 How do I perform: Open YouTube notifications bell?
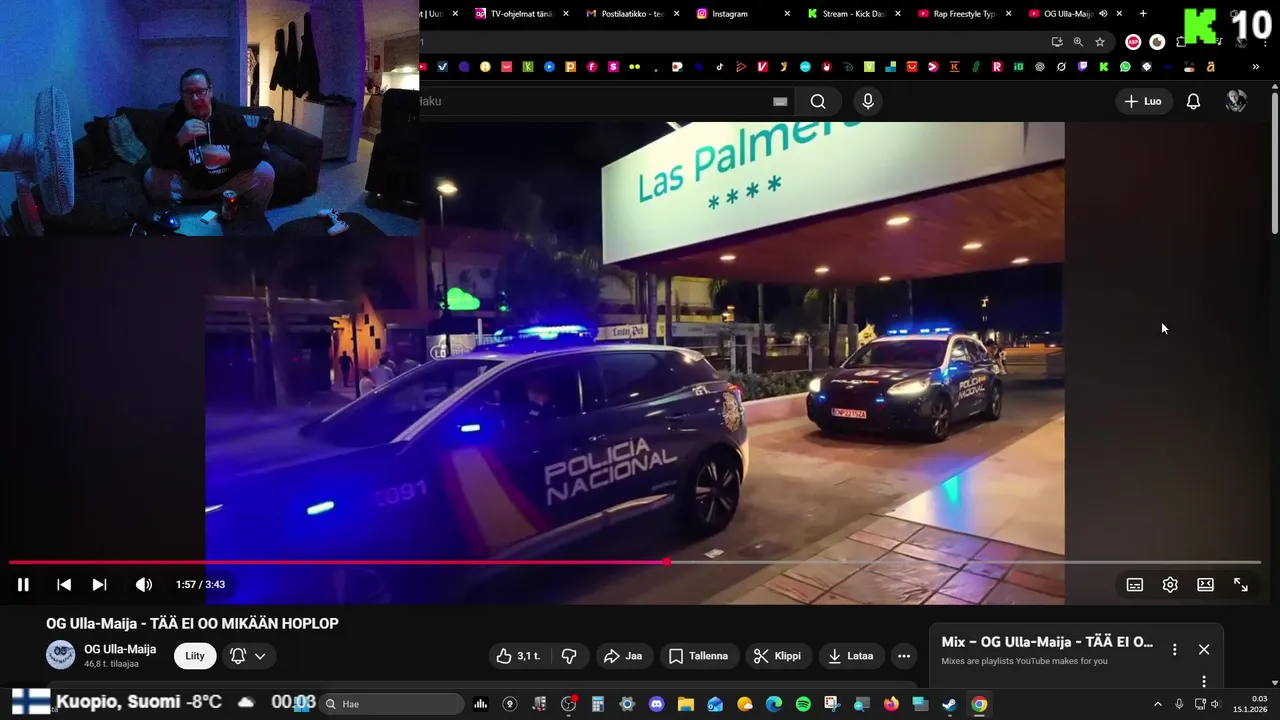tap(1193, 101)
